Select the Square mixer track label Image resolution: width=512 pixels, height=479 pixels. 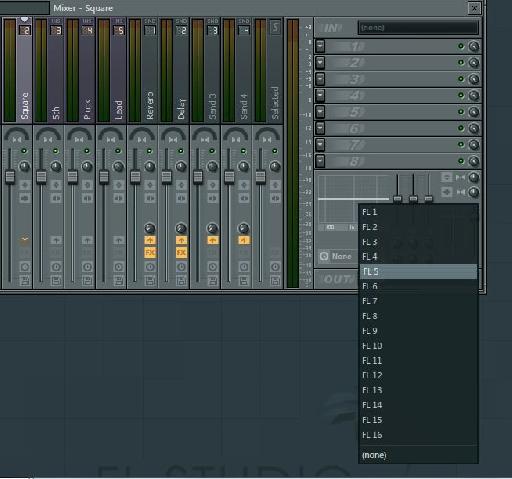(x=25, y=106)
